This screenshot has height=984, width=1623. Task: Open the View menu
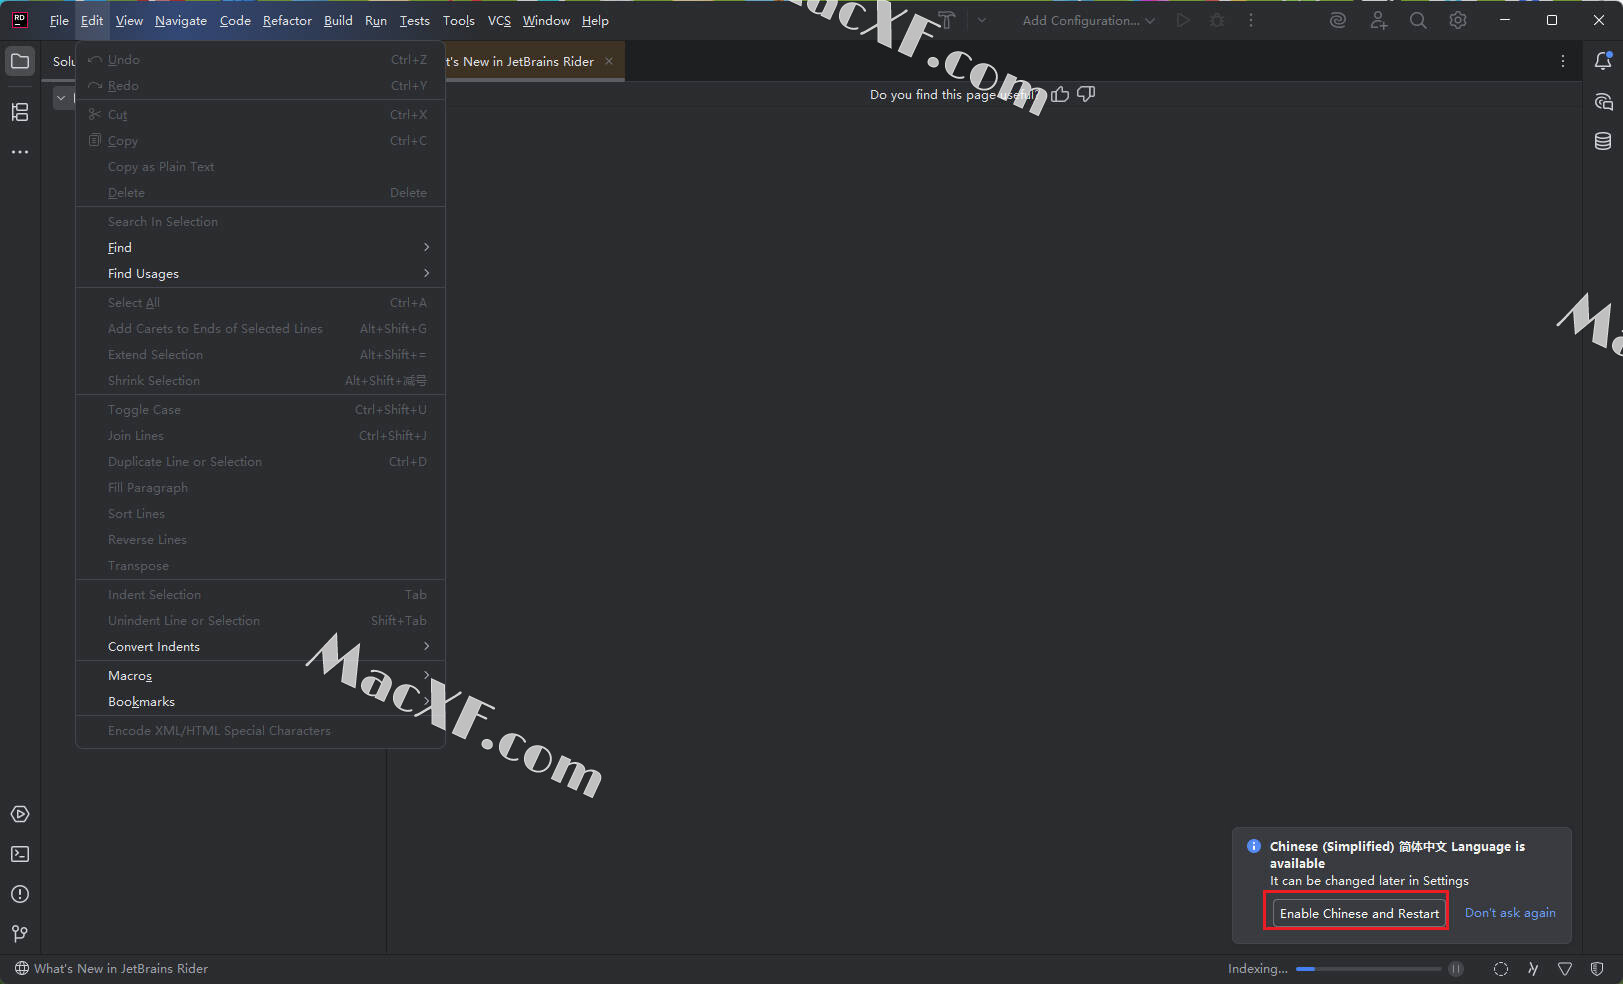point(129,20)
